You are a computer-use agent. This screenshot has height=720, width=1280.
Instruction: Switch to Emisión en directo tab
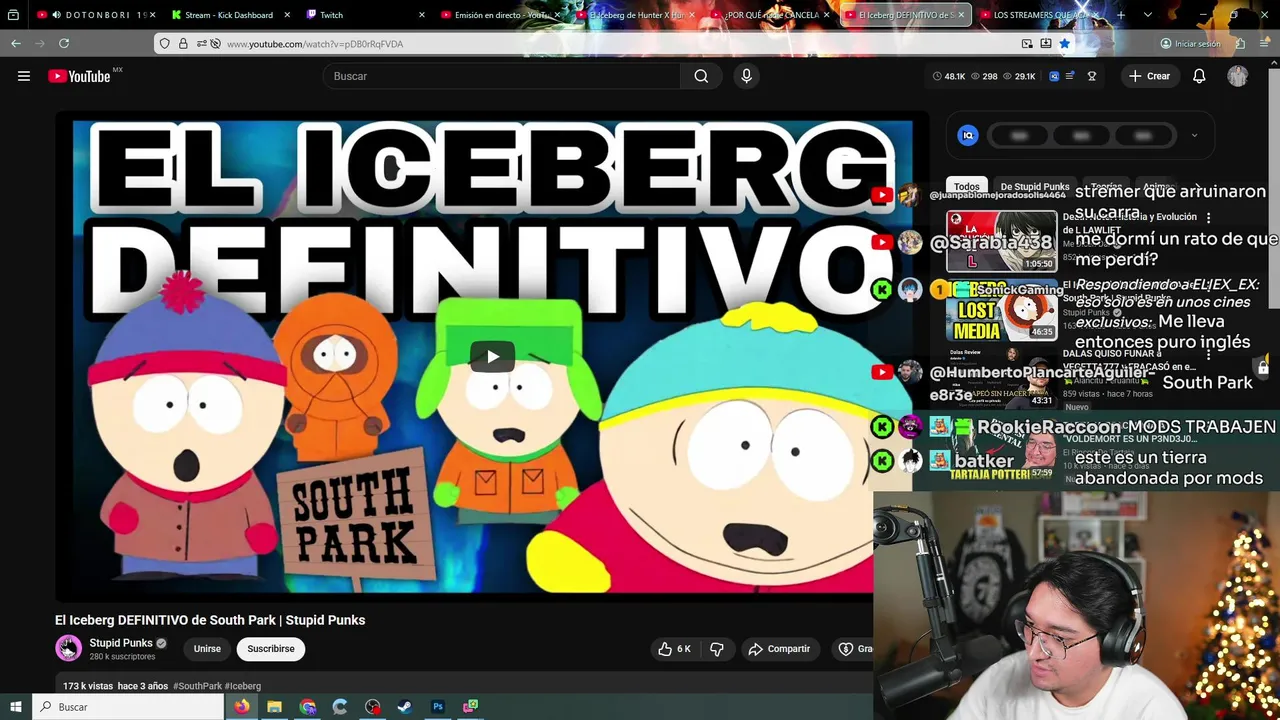(x=500, y=15)
